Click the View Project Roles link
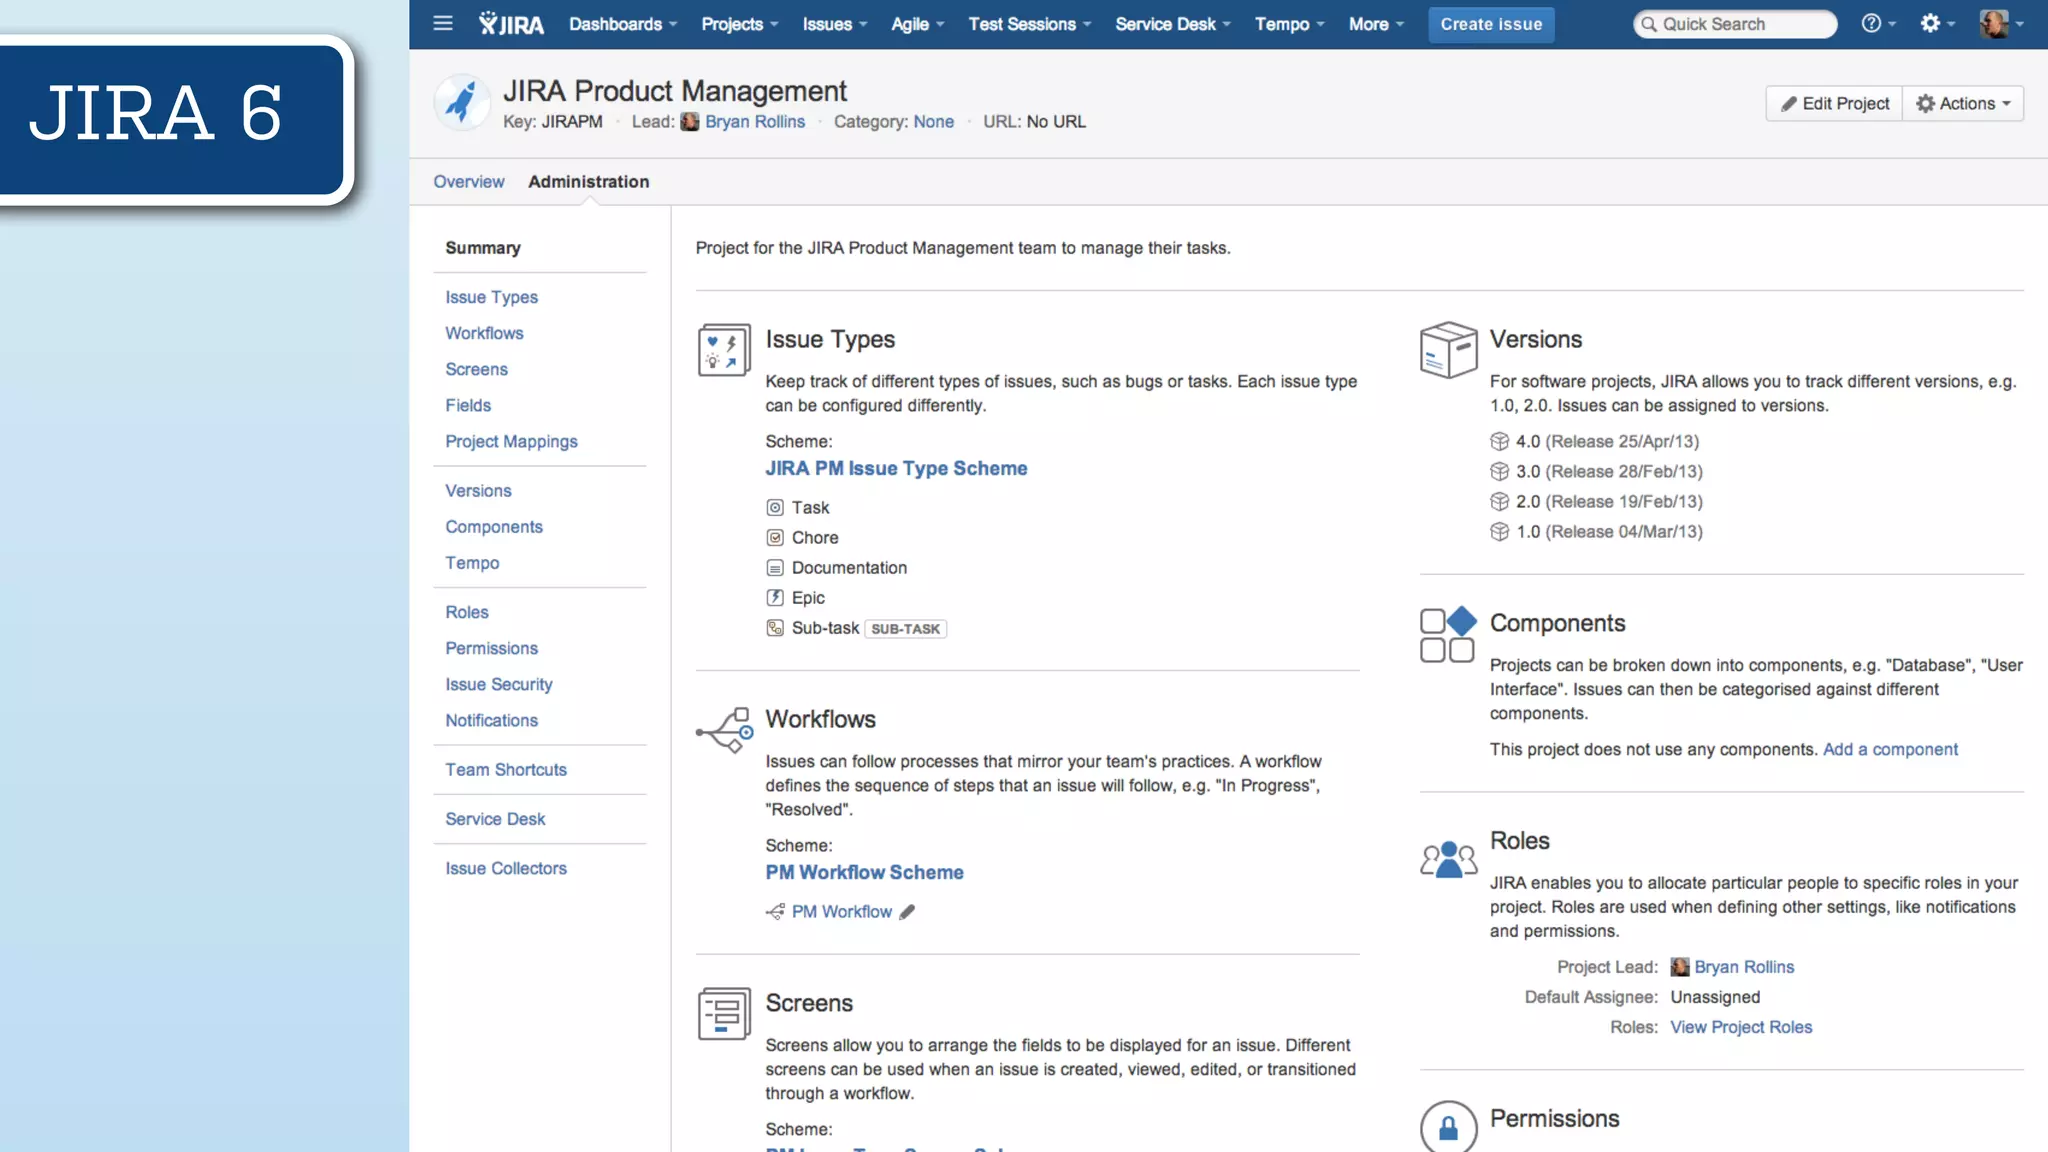The height and width of the screenshot is (1152, 2048). click(1741, 1027)
